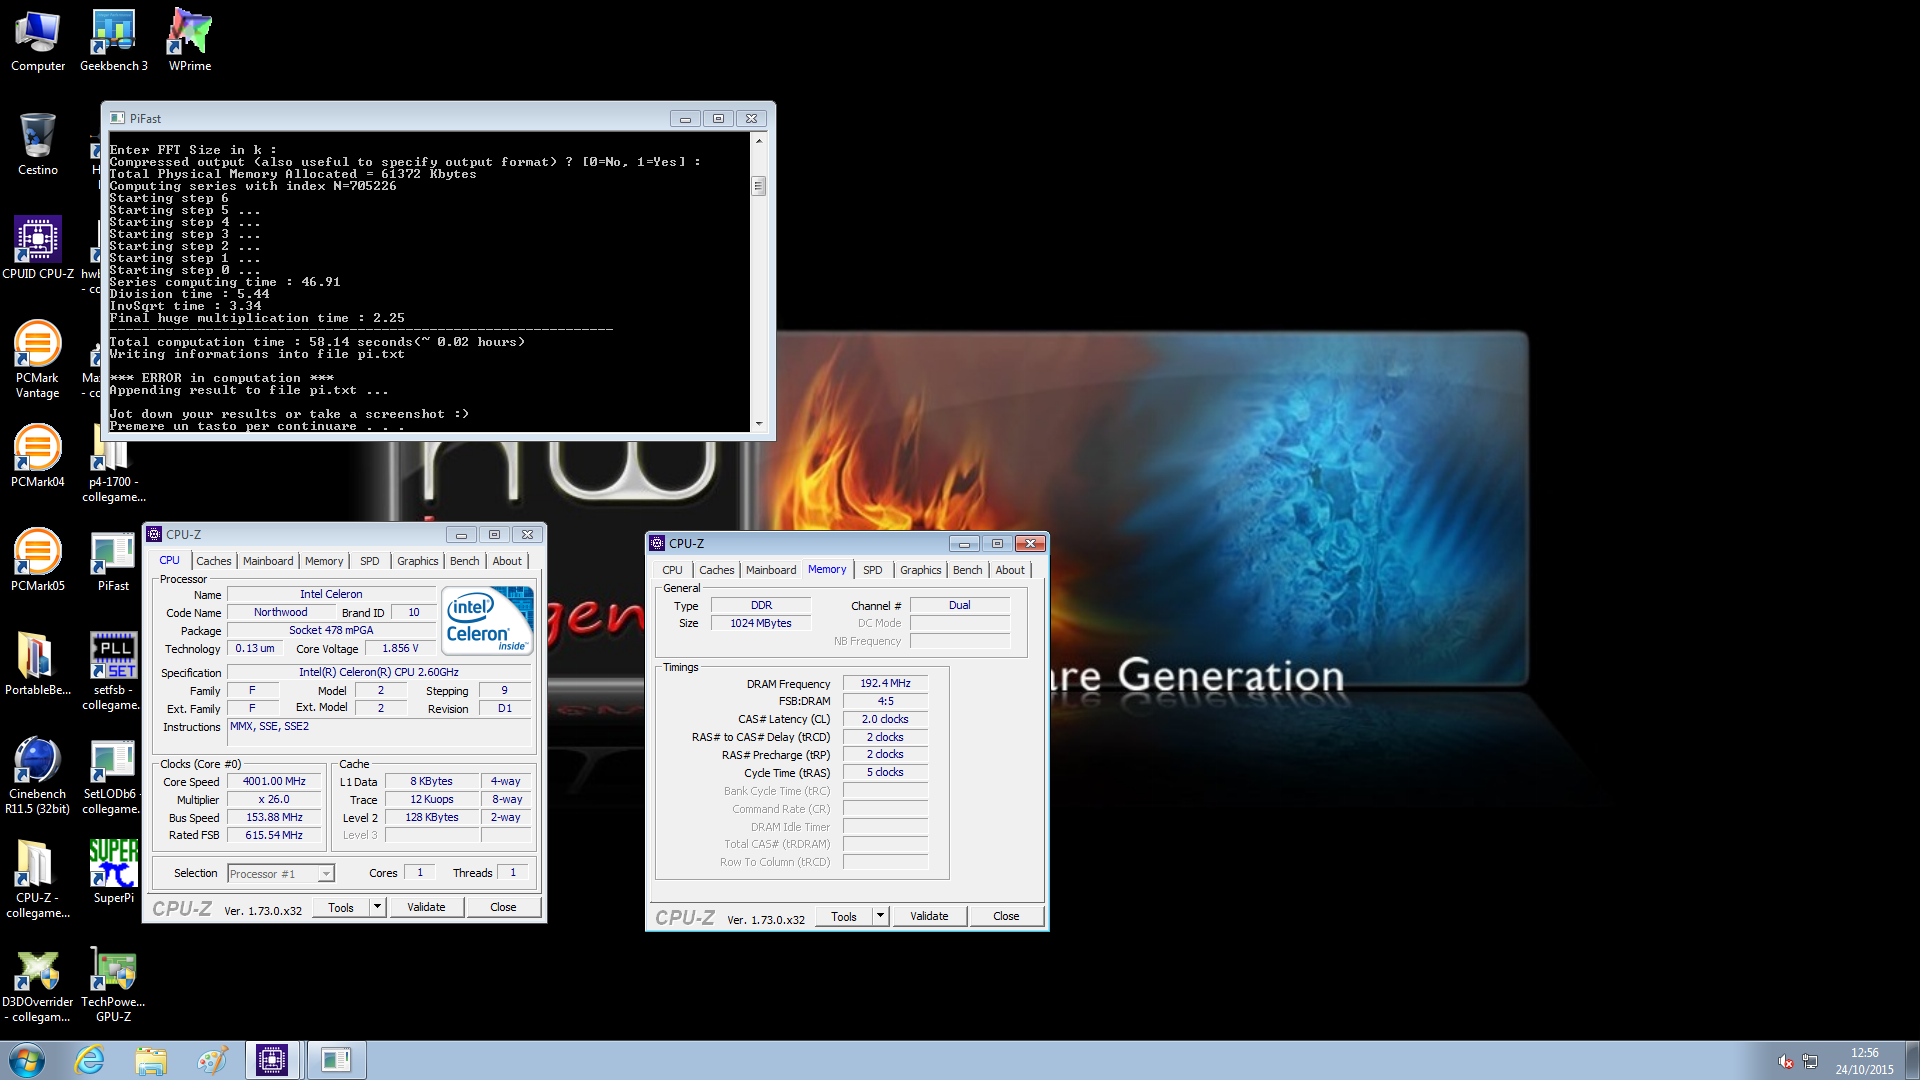Click Show desktop strip on taskbar
The image size is (1920, 1080).
1912,1060
